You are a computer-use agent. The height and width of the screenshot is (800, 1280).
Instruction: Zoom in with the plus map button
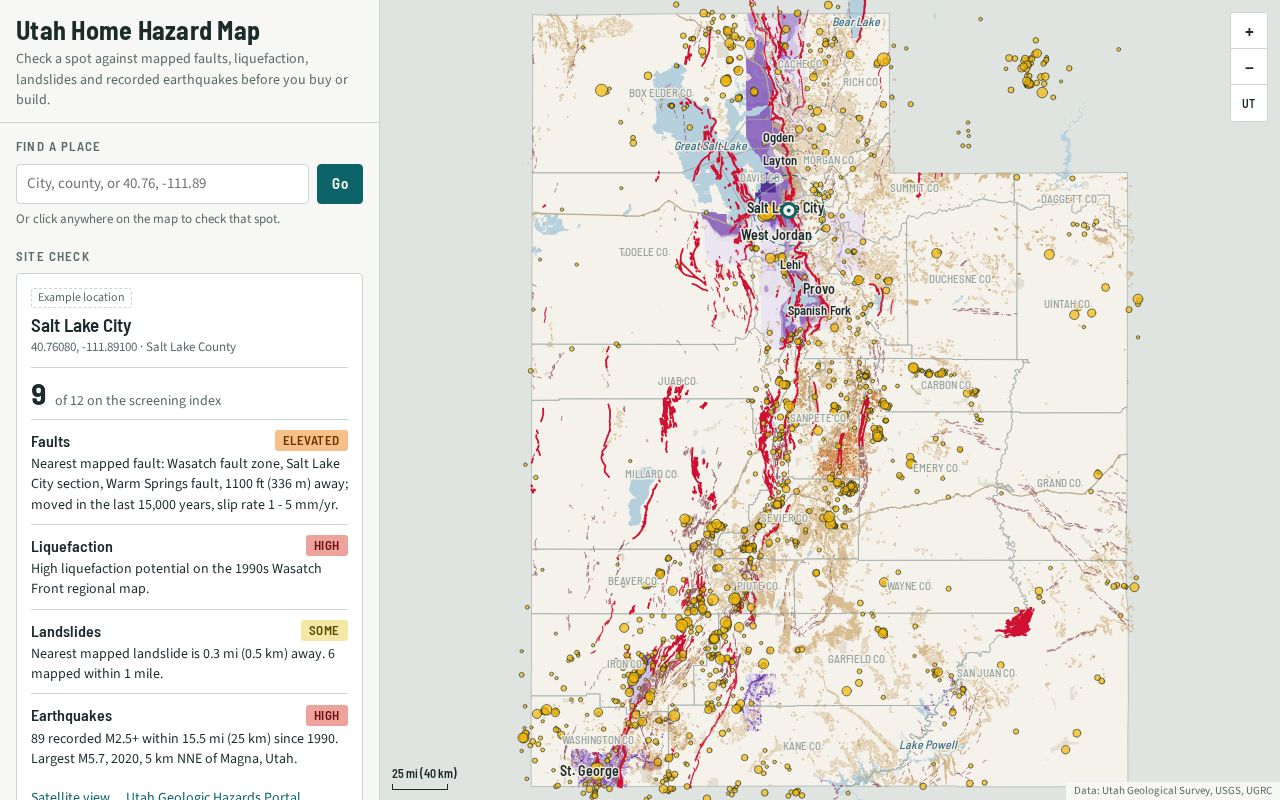tap(1249, 32)
